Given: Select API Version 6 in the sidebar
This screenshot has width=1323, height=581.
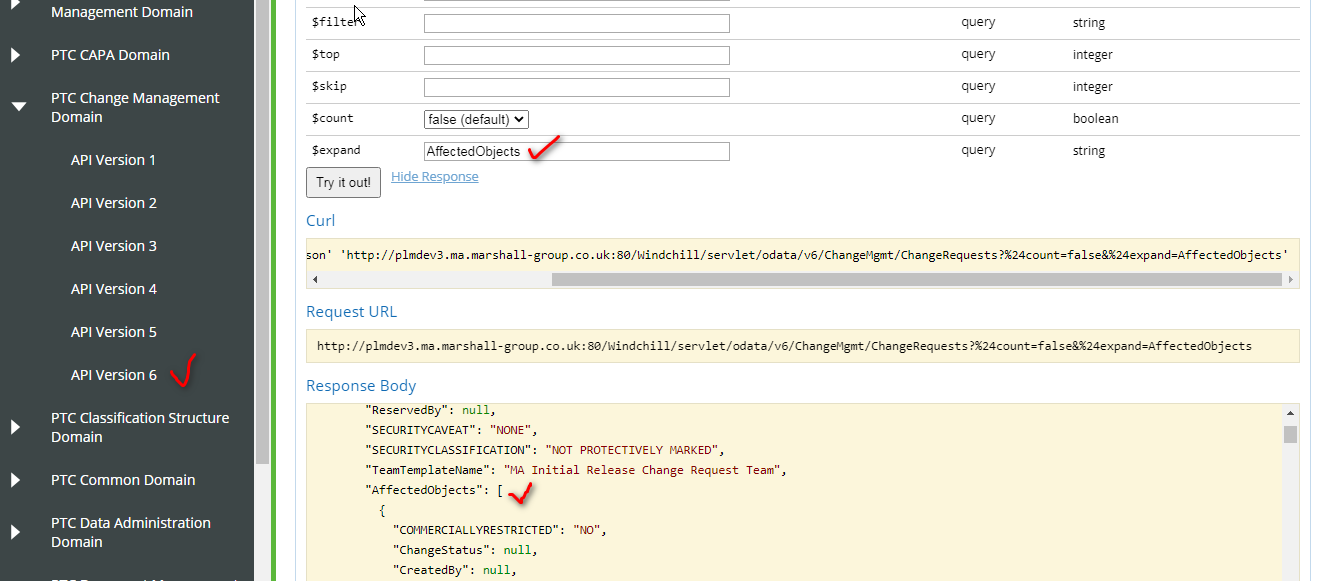Looking at the screenshot, I should coord(113,374).
